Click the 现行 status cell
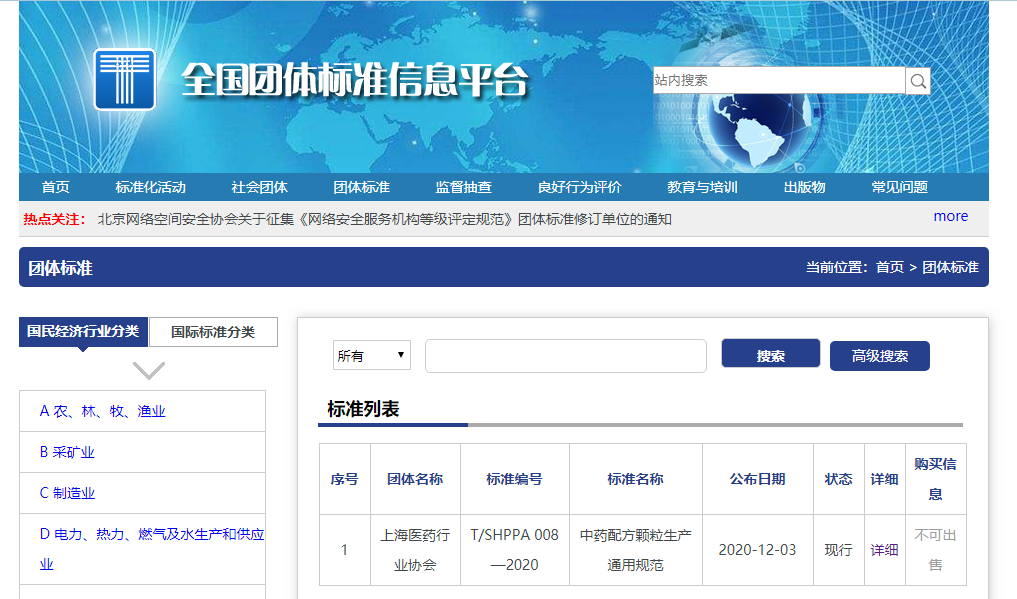The image size is (1017, 599). tap(839, 550)
